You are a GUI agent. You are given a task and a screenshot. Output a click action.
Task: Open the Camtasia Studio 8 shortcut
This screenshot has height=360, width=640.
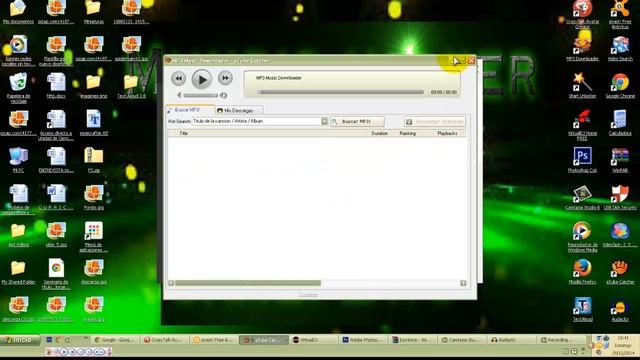pyautogui.click(x=582, y=197)
